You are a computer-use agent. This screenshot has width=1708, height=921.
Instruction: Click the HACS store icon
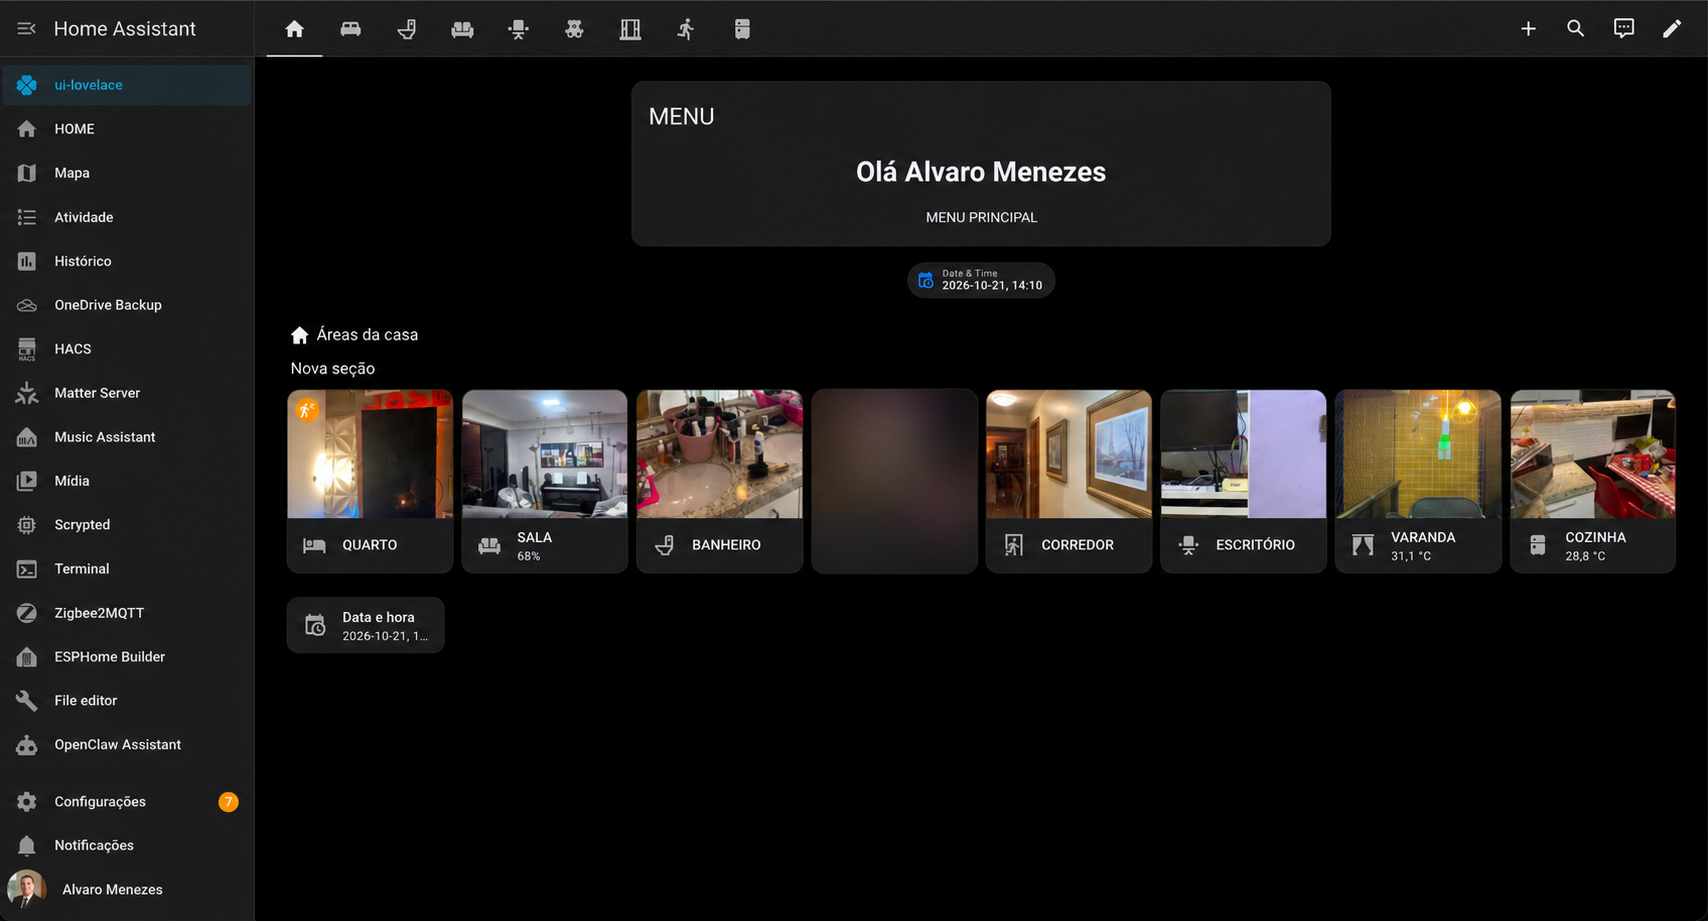point(27,349)
